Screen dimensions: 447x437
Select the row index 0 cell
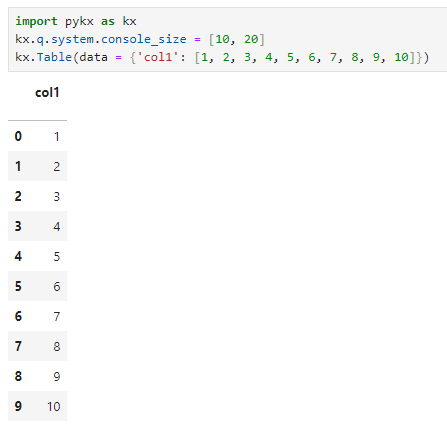pyautogui.click(x=18, y=136)
